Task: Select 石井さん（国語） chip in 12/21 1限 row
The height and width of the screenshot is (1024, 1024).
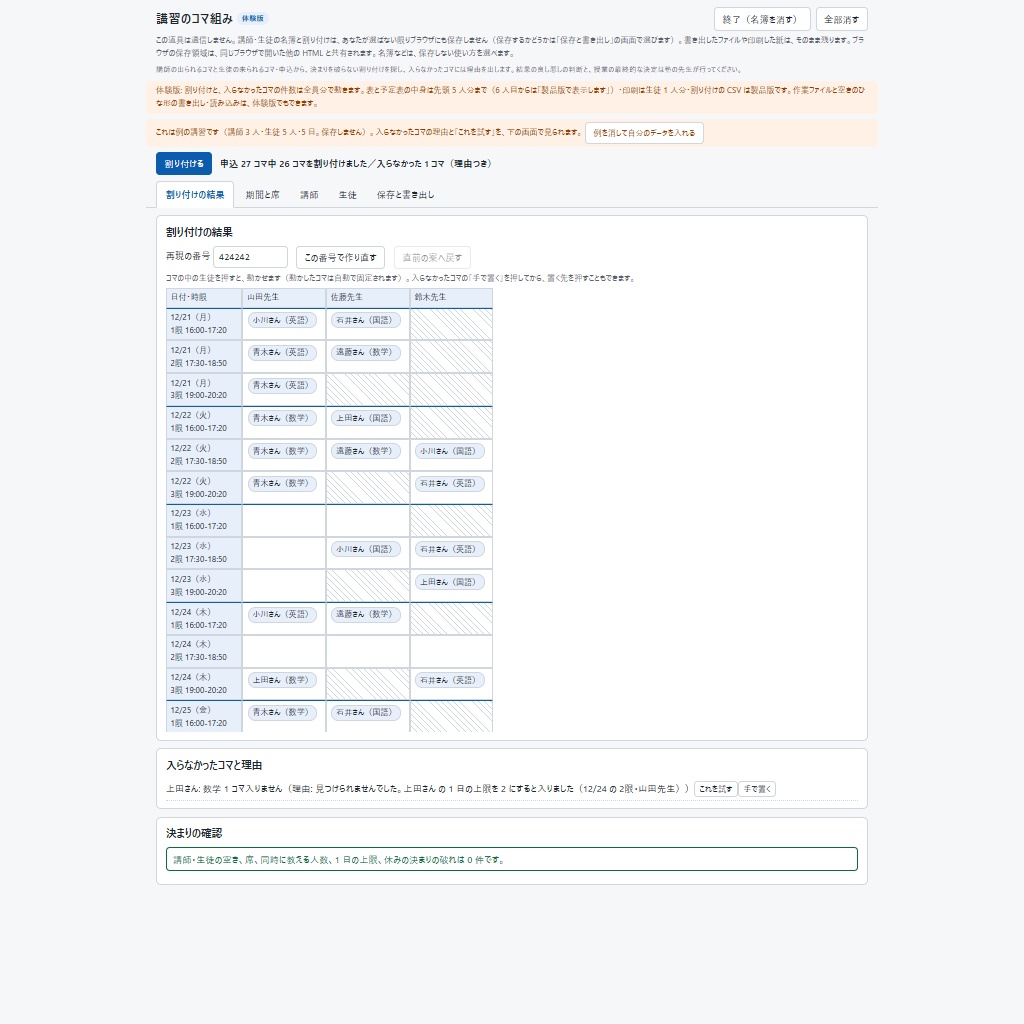Action: point(366,320)
